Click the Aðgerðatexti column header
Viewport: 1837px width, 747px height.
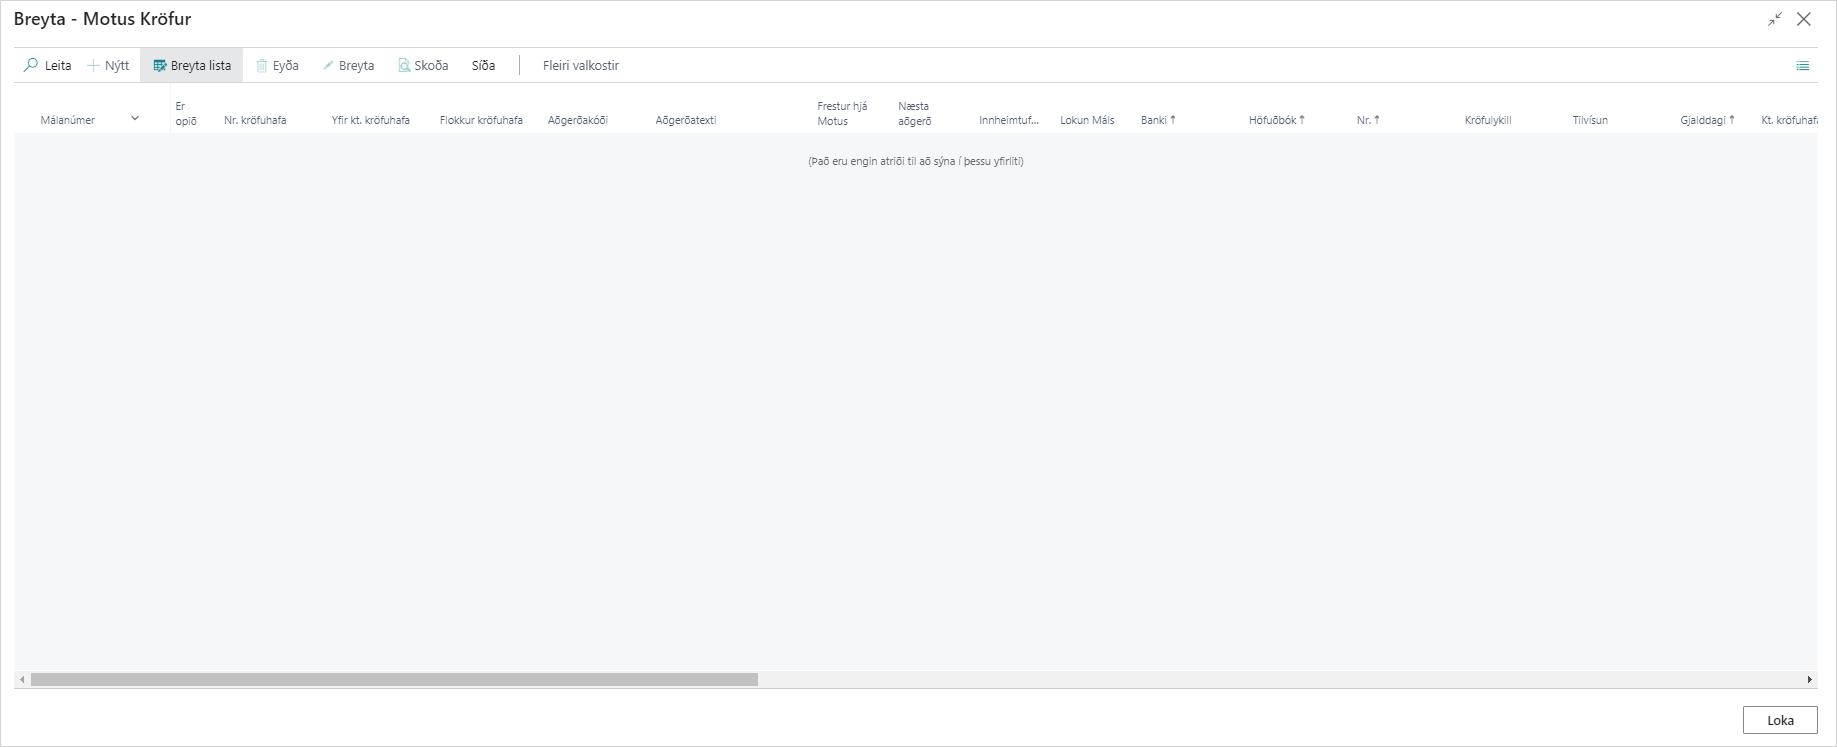click(x=686, y=120)
